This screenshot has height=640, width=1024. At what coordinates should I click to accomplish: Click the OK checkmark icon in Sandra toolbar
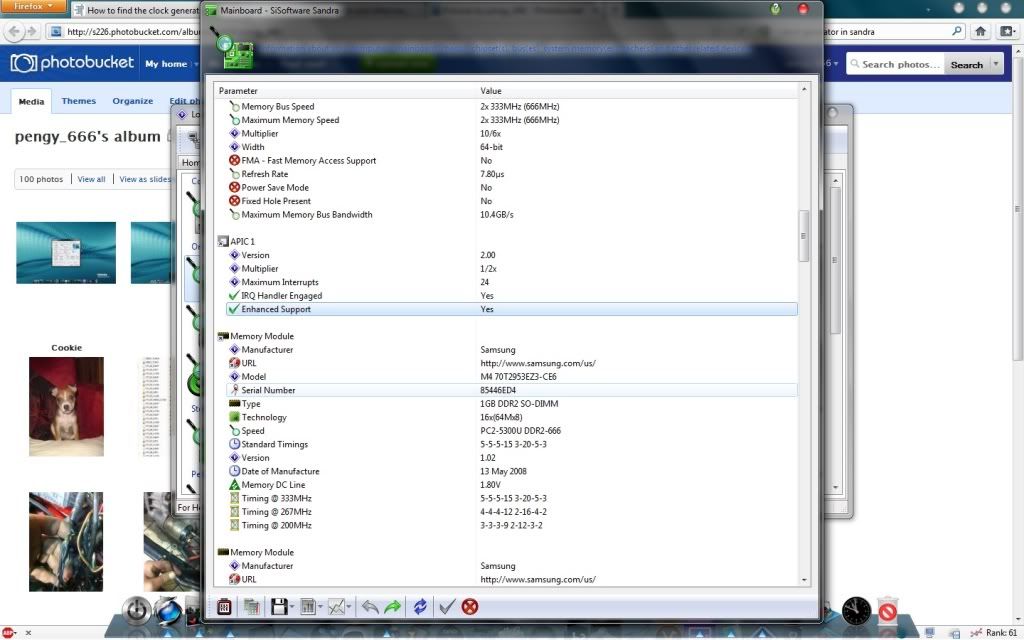[447, 607]
